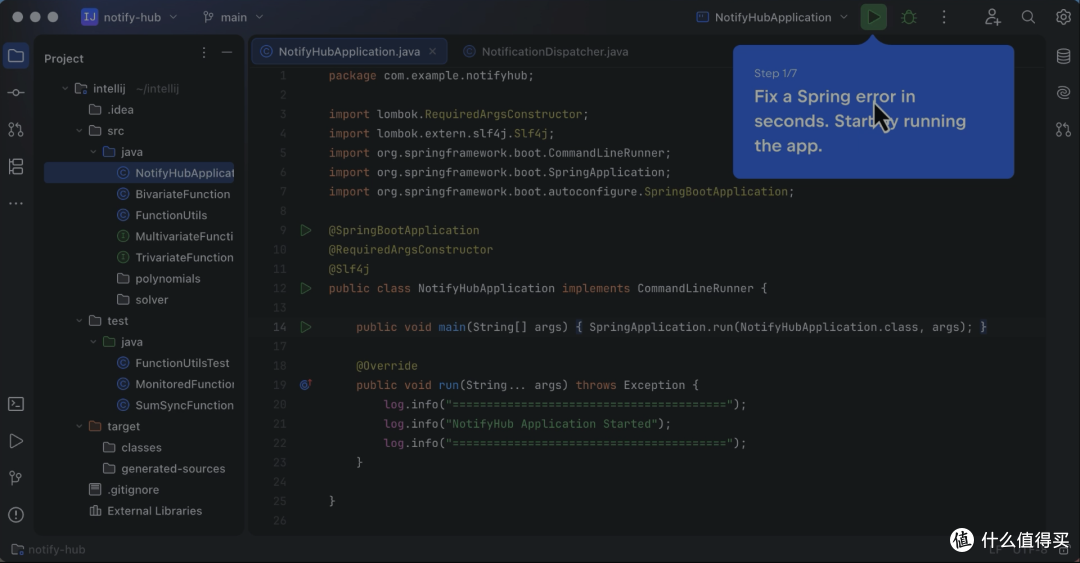Open the Git tool window icon
The height and width of the screenshot is (563, 1080).
point(16,478)
